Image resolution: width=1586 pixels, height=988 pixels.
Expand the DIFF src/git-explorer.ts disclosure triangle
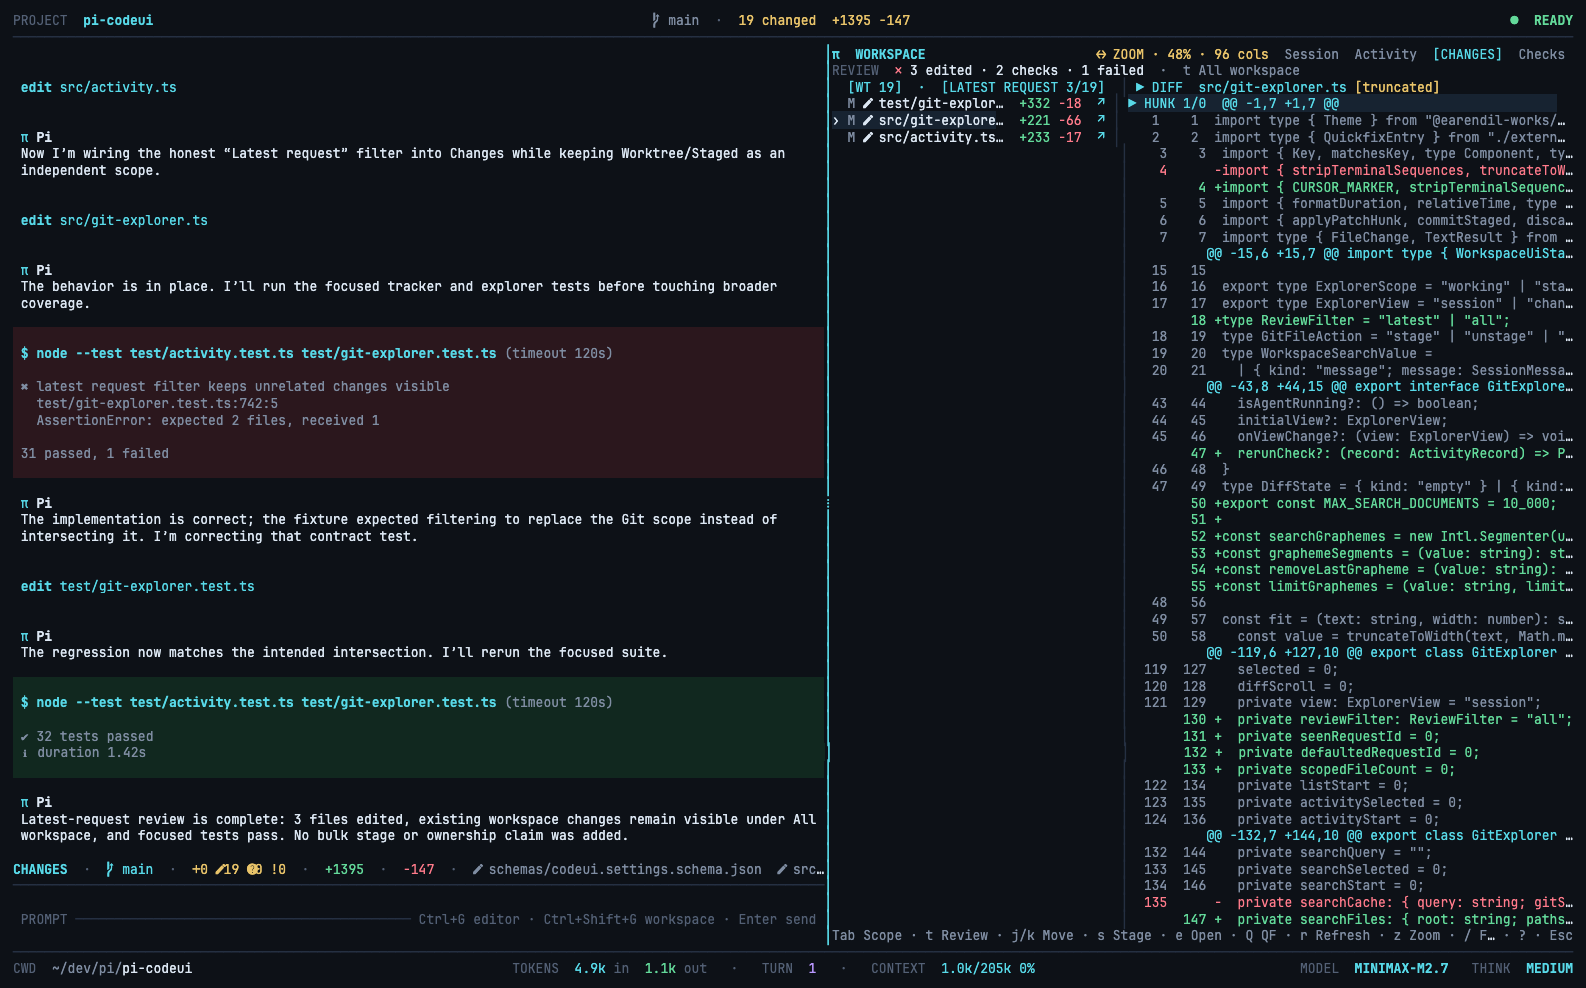(x=1140, y=88)
